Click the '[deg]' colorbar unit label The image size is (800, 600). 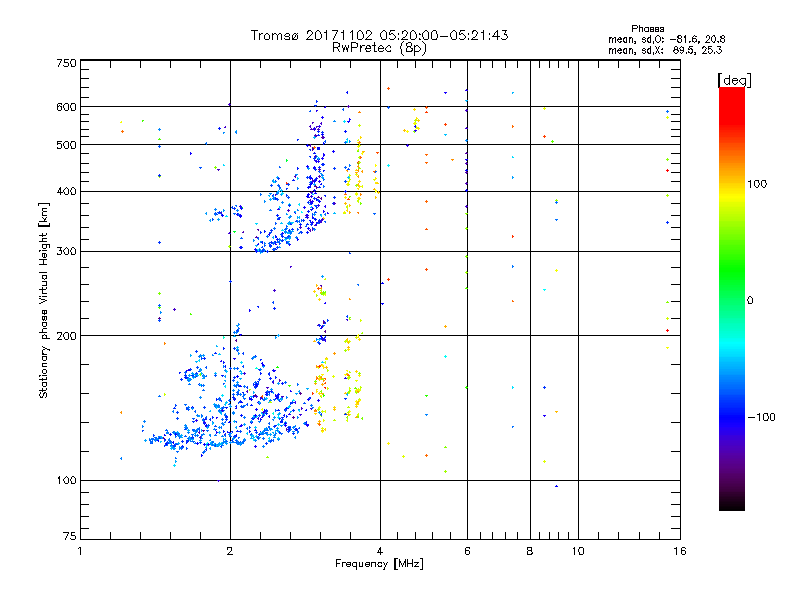pos(734,80)
